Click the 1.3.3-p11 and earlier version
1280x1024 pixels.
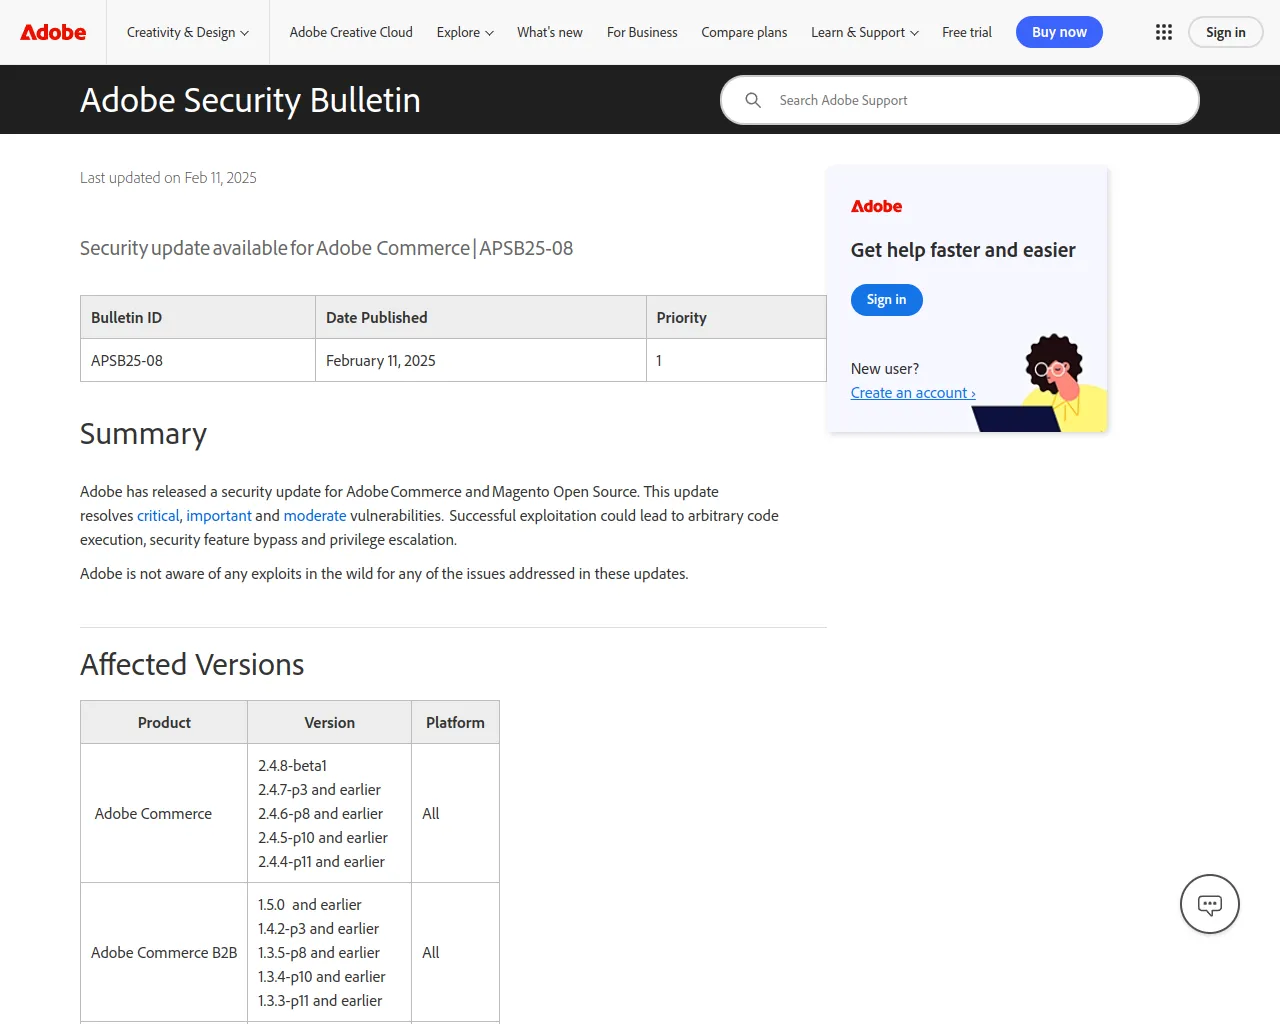tap(320, 1001)
